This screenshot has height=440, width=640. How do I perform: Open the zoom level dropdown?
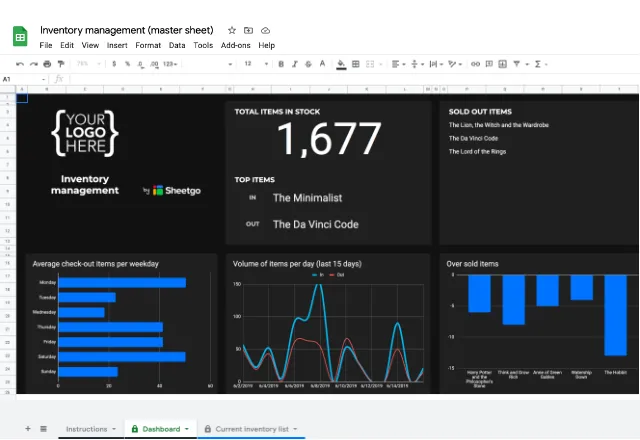[x=89, y=64]
